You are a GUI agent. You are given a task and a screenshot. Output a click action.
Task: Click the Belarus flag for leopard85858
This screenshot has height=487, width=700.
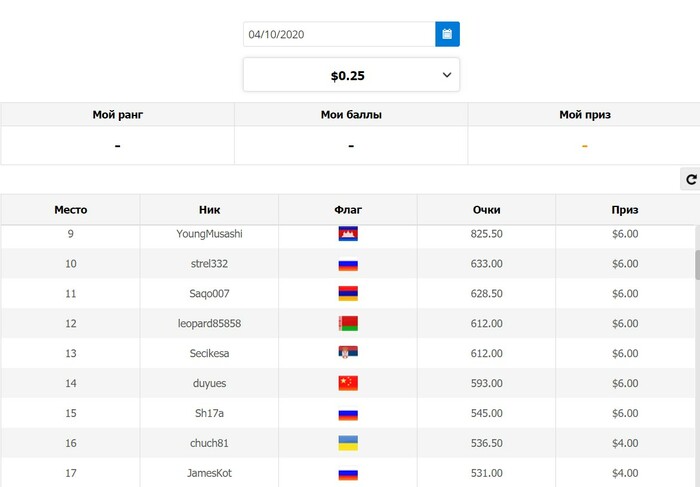[348, 324]
